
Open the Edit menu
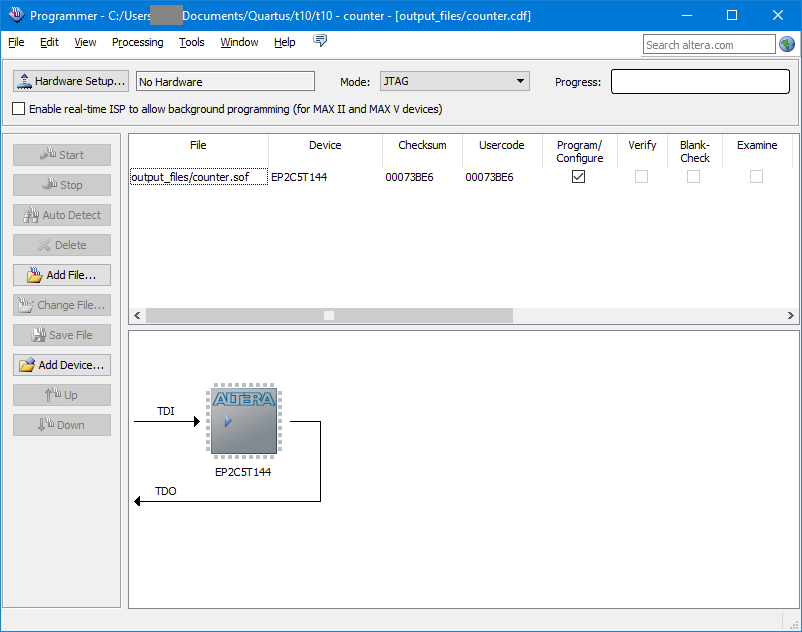(x=49, y=42)
